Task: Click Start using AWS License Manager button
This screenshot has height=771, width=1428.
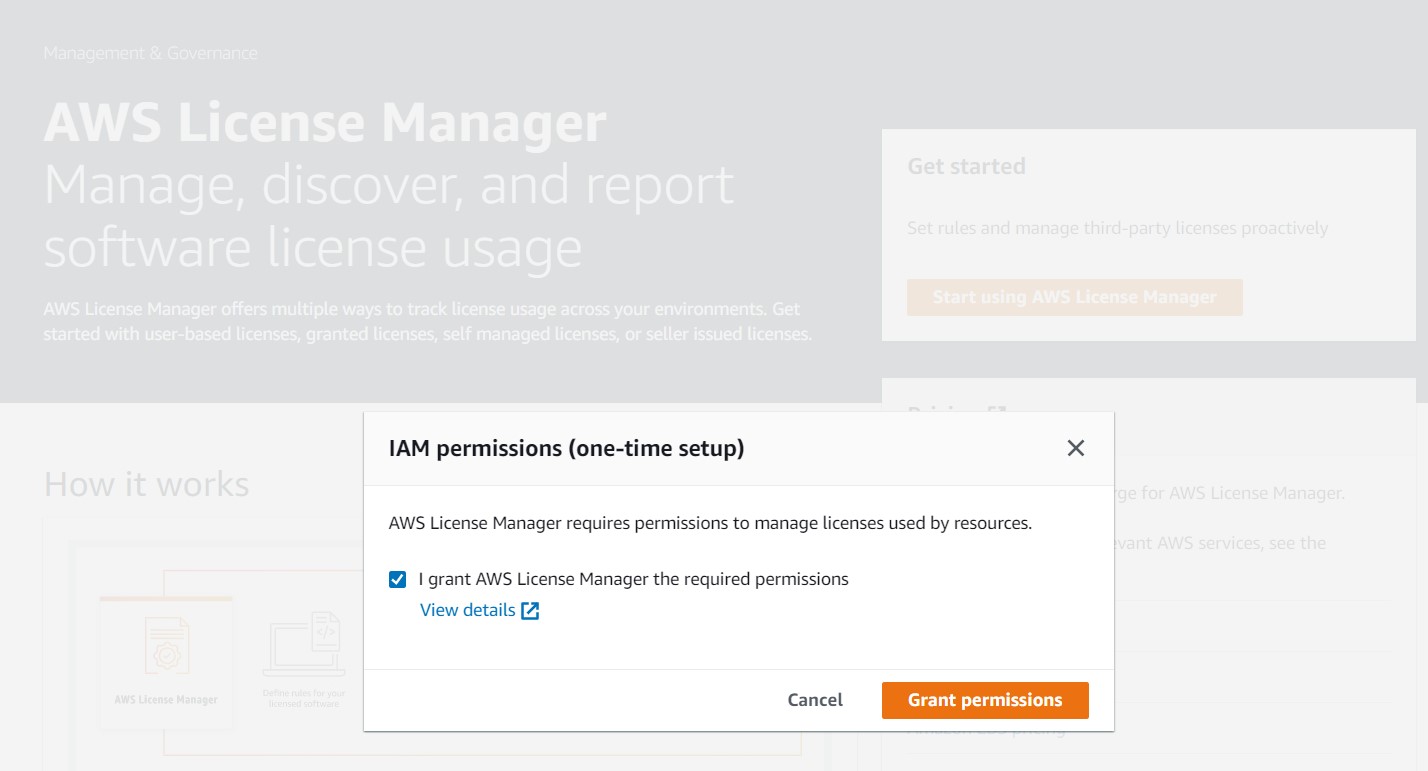Action: [1075, 297]
